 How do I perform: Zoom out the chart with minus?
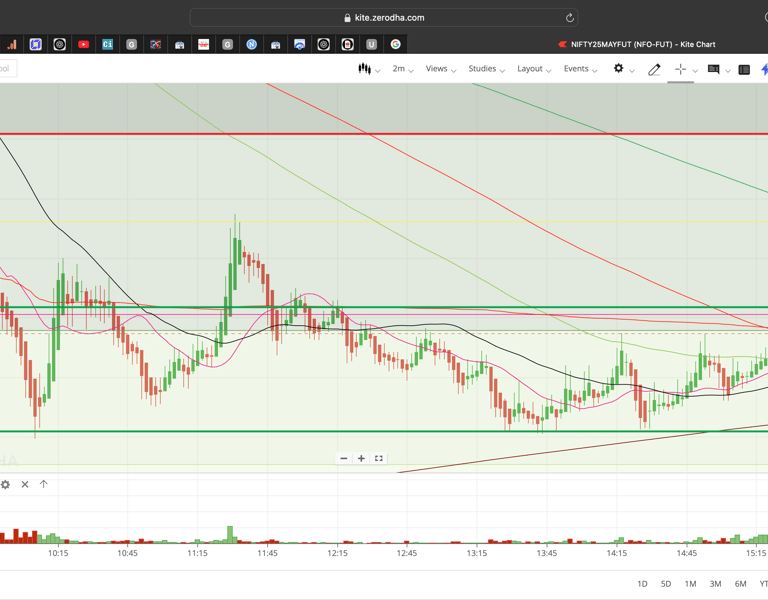344,458
